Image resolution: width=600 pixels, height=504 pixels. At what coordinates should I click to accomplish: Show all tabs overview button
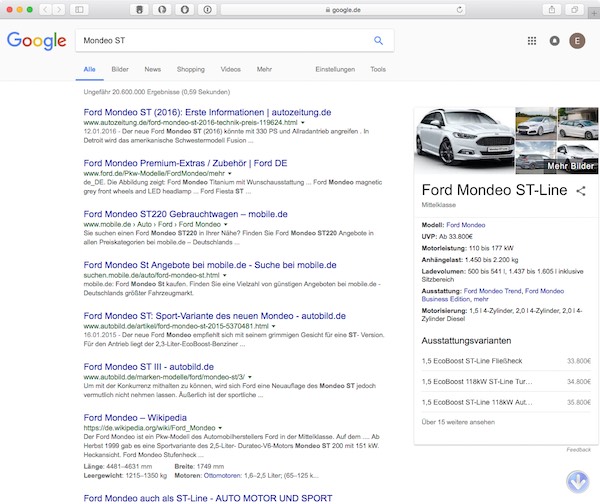(574, 10)
